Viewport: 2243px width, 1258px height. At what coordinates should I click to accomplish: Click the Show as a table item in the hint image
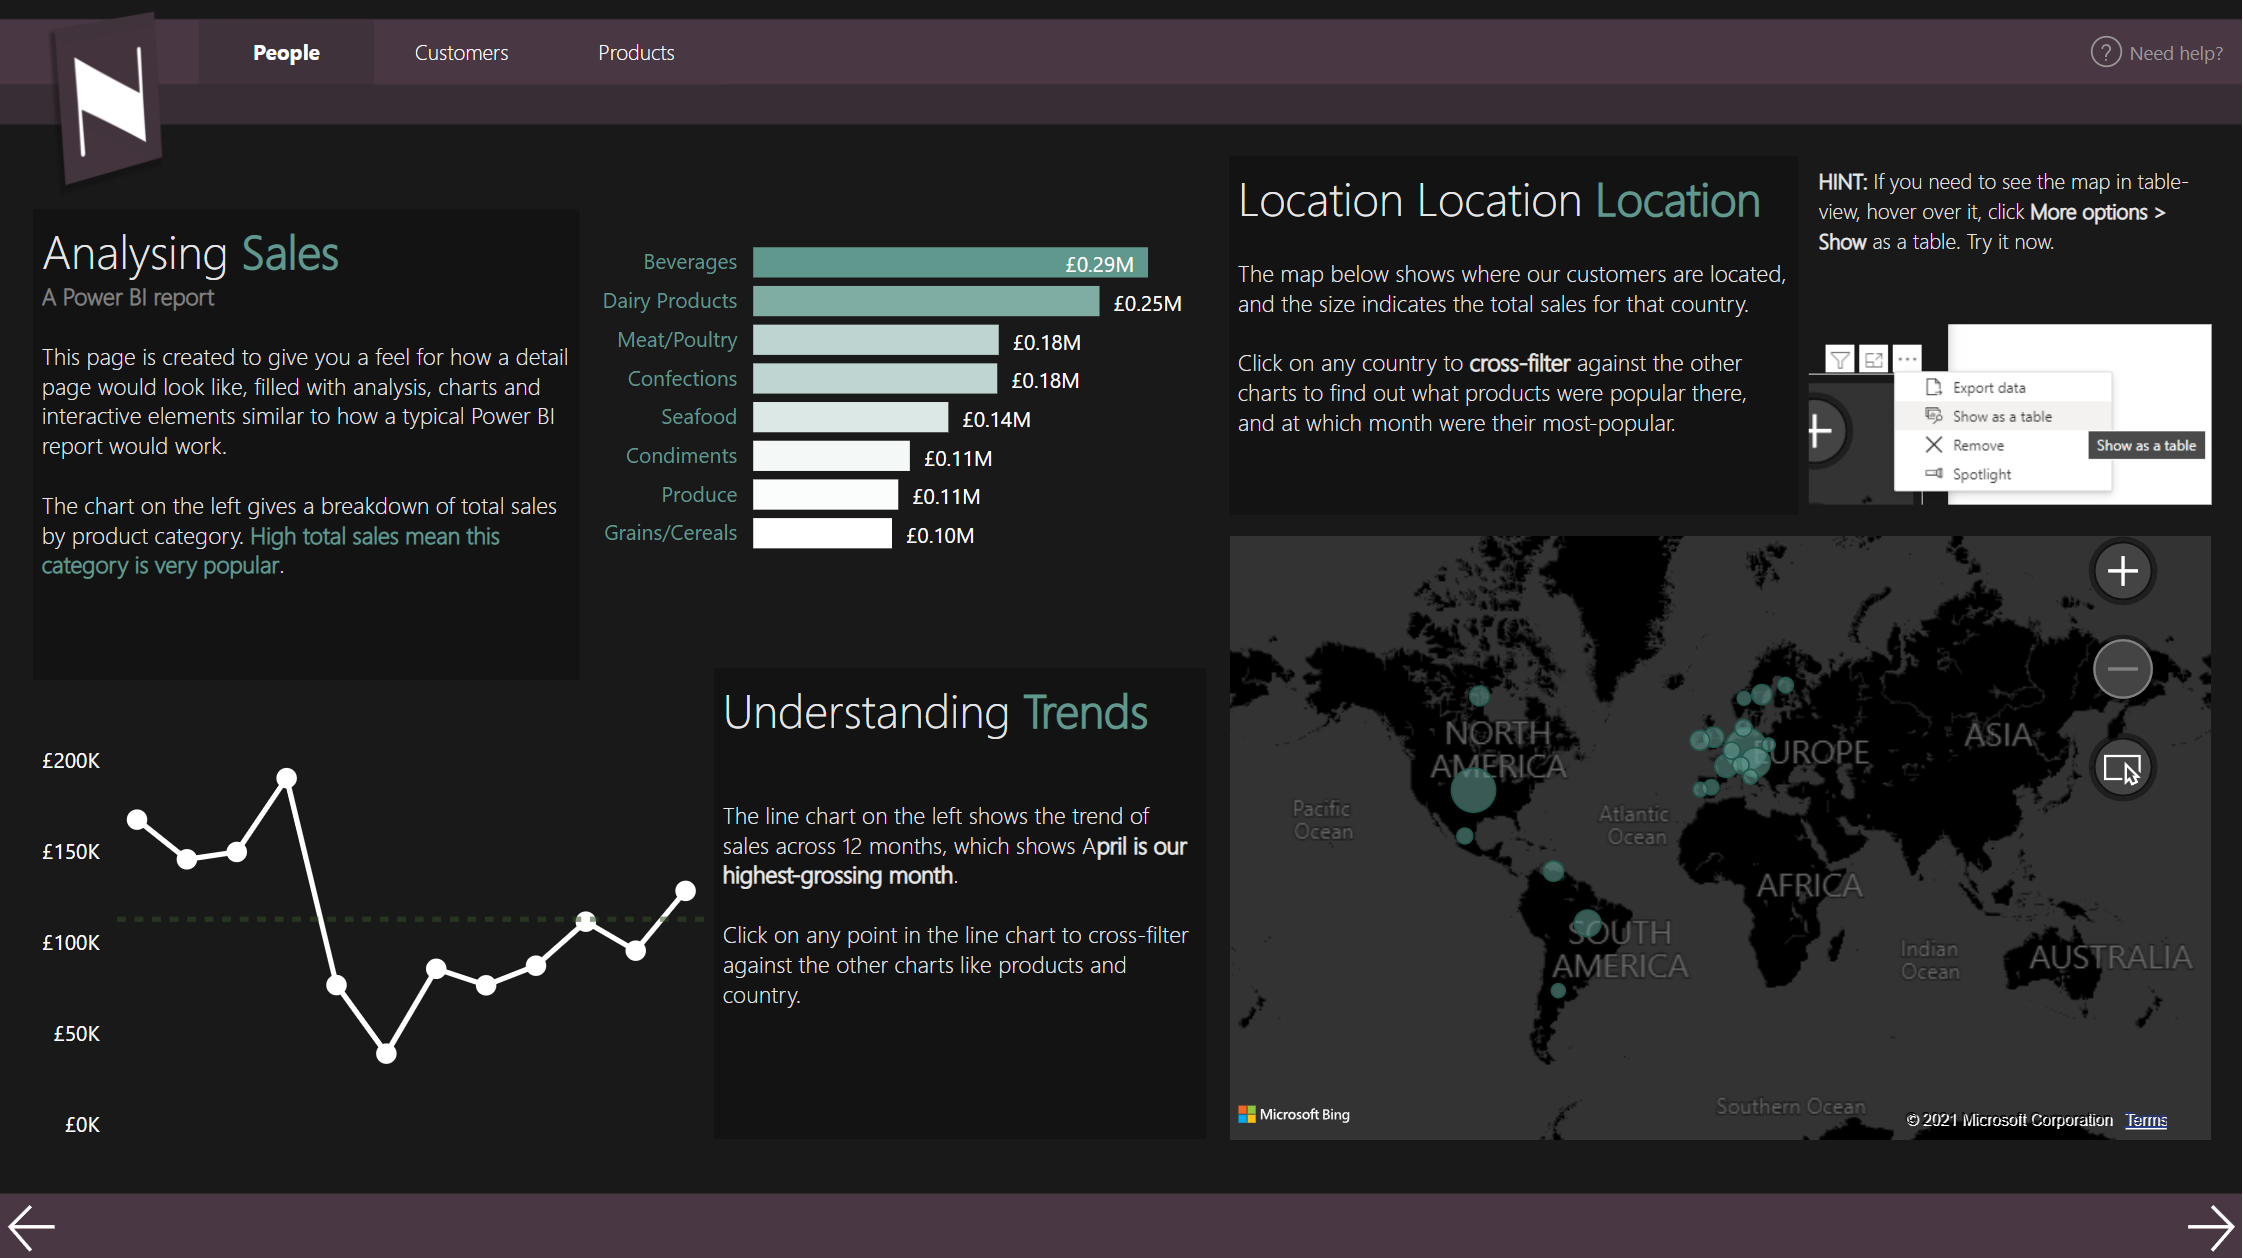point(2001,417)
